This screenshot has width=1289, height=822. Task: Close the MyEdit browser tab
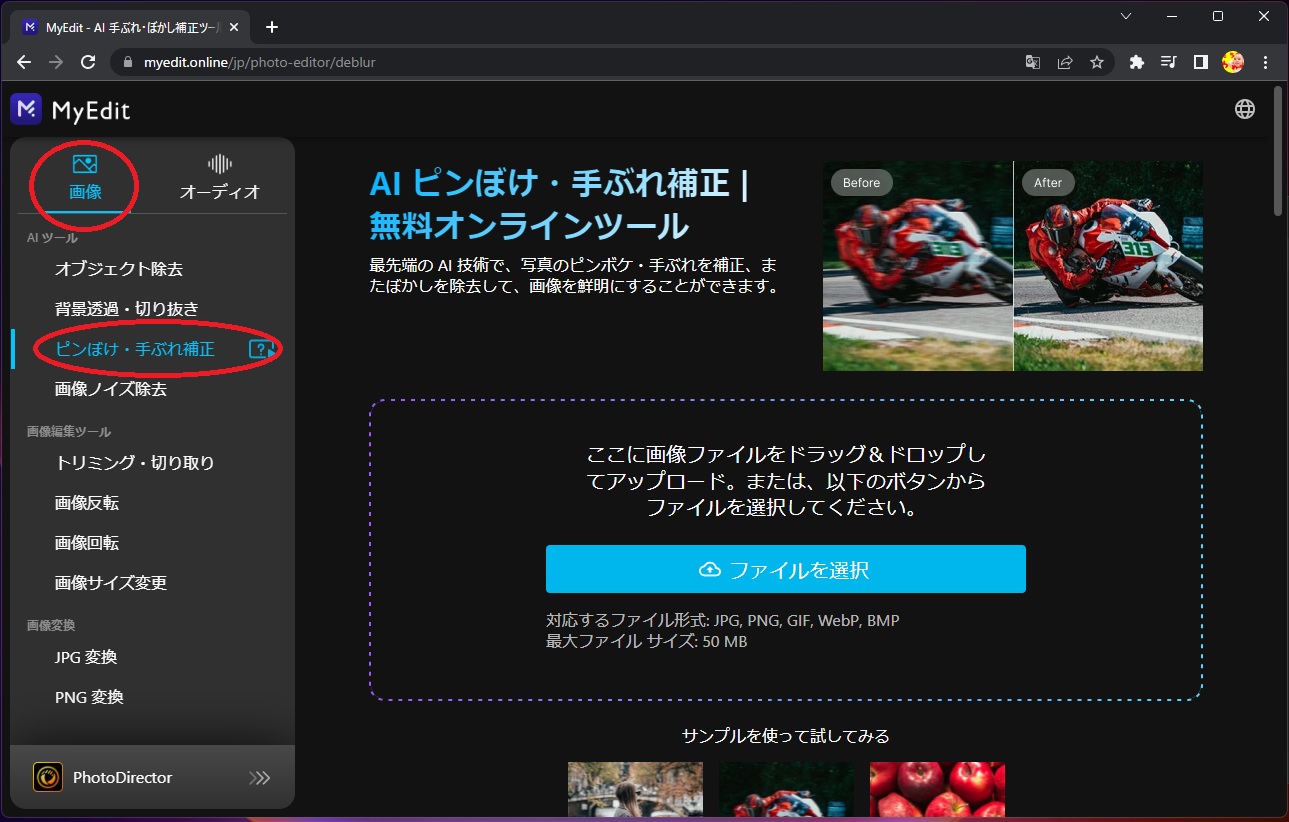236,27
